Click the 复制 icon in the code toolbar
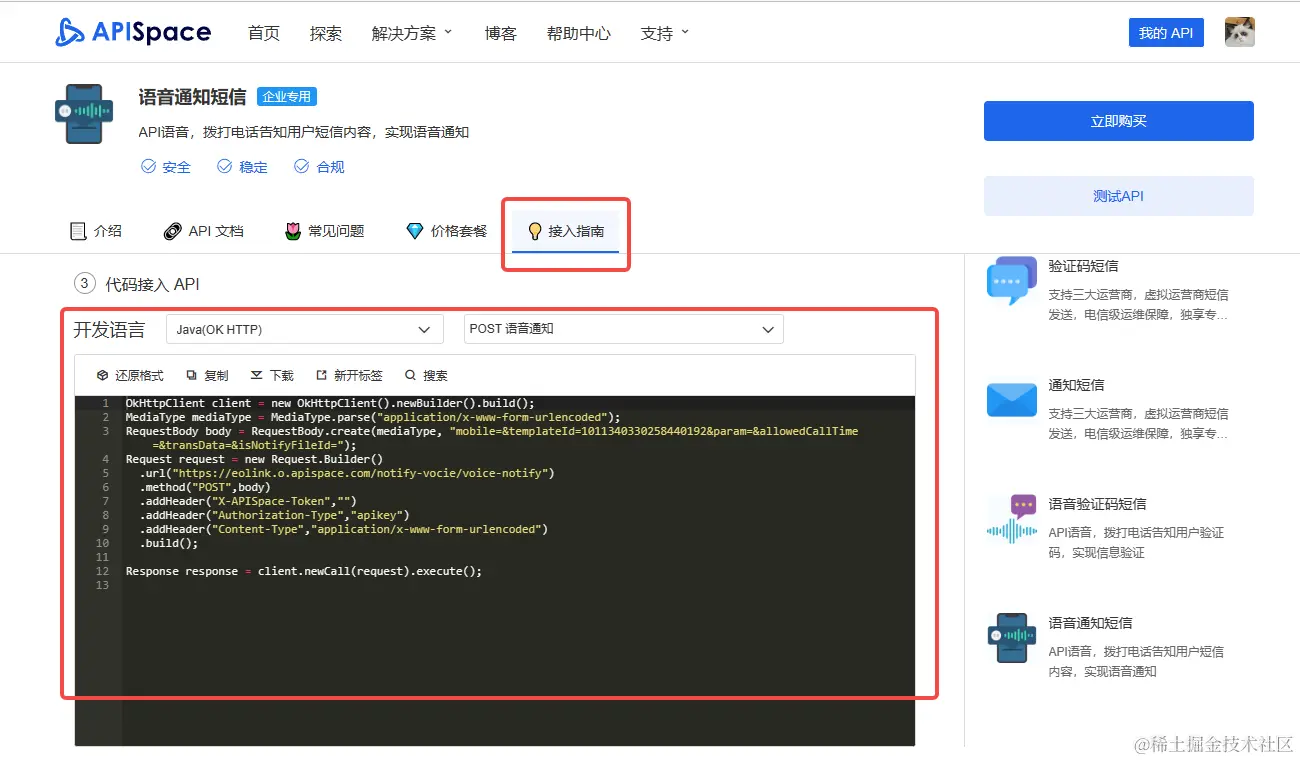The height and width of the screenshot is (761, 1300). 191,375
